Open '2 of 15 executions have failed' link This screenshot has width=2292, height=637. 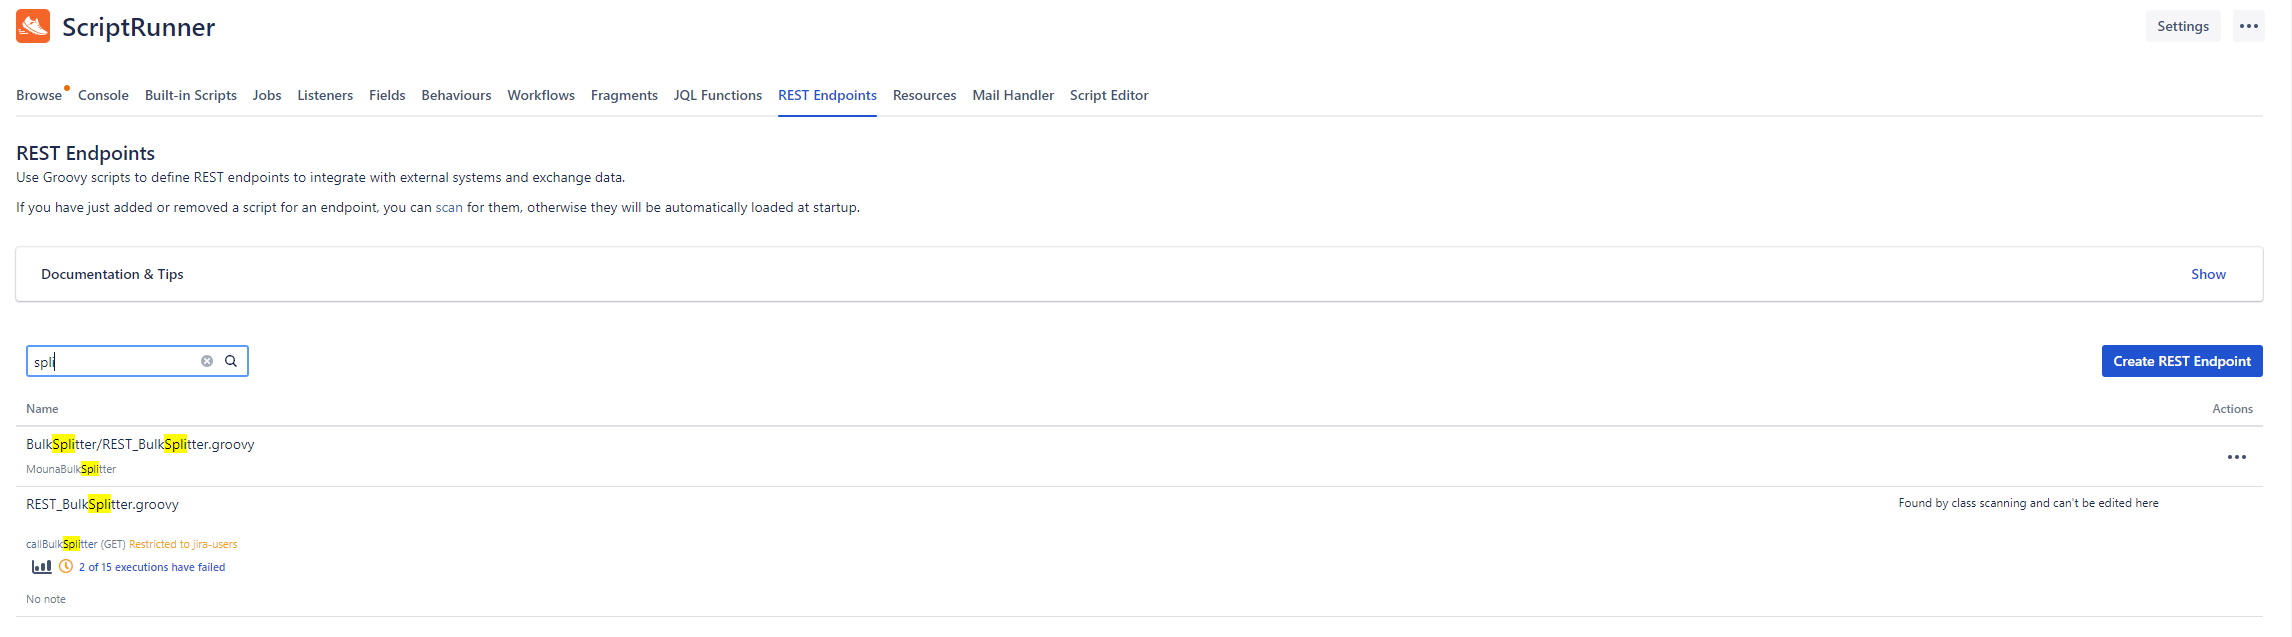(x=152, y=567)
